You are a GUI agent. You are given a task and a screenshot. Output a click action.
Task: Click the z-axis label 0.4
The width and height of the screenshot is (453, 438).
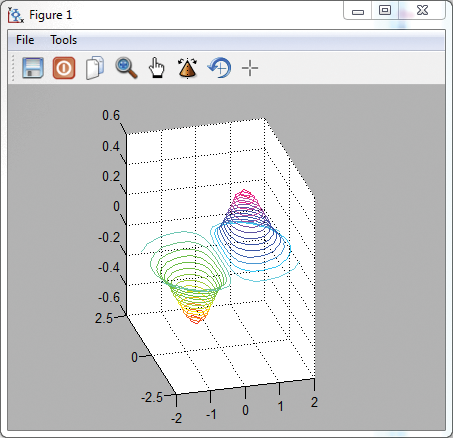point(111,146)
